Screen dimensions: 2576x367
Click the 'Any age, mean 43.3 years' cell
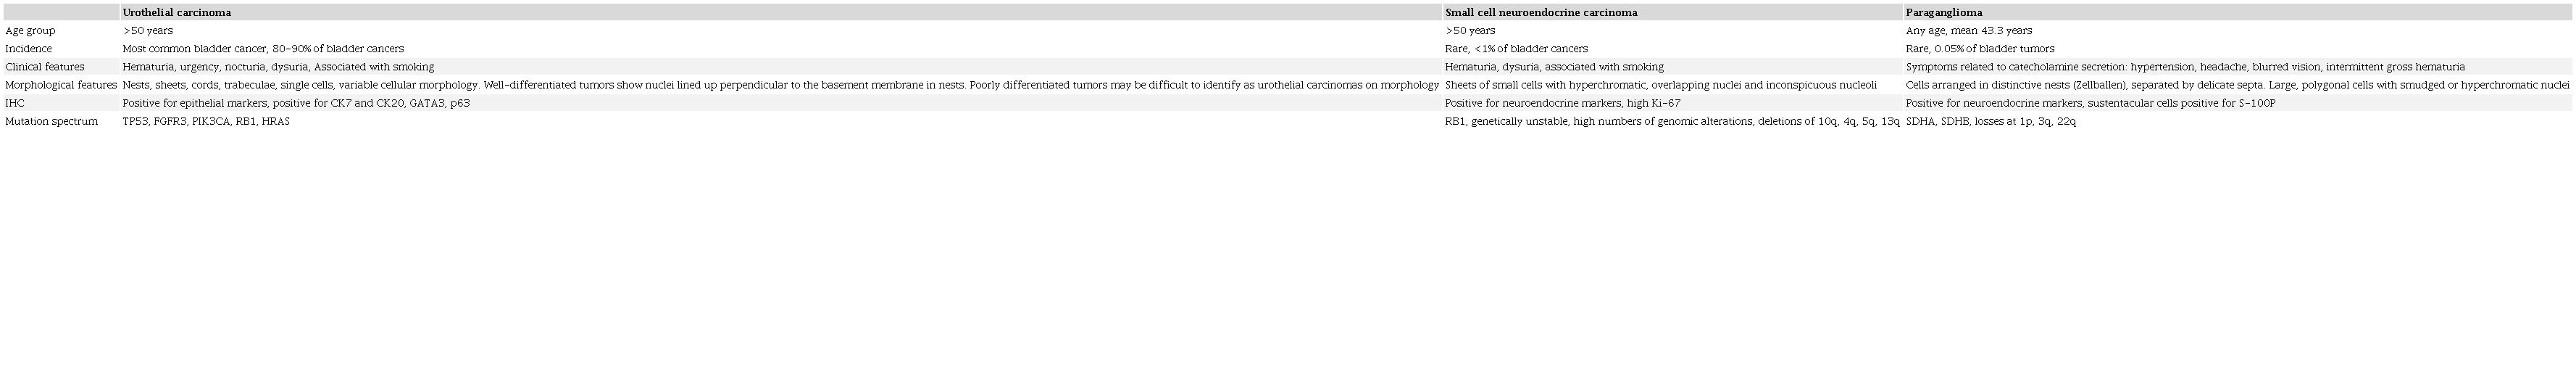coord(1968,31)
